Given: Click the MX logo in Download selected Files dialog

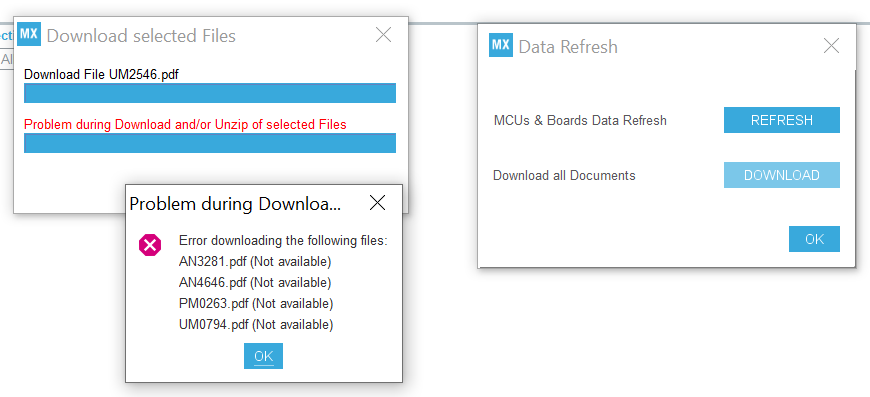Looking at the screenshot, I should (29, 34).
